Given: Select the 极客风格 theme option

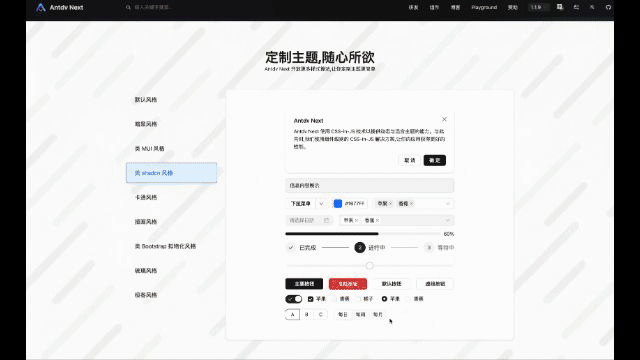Looking at the screenshot, I should coord(171,295).
